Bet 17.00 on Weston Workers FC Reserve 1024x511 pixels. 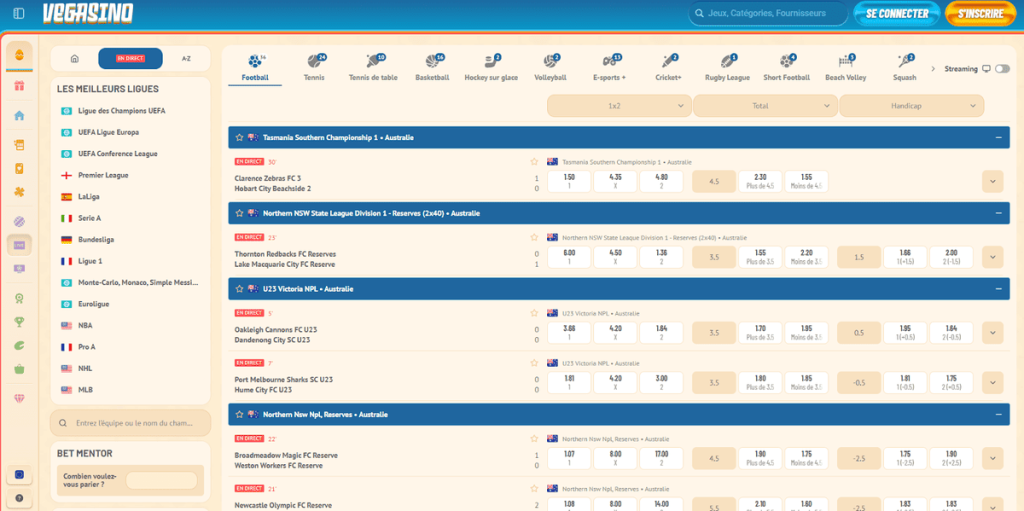click(662, 458)
